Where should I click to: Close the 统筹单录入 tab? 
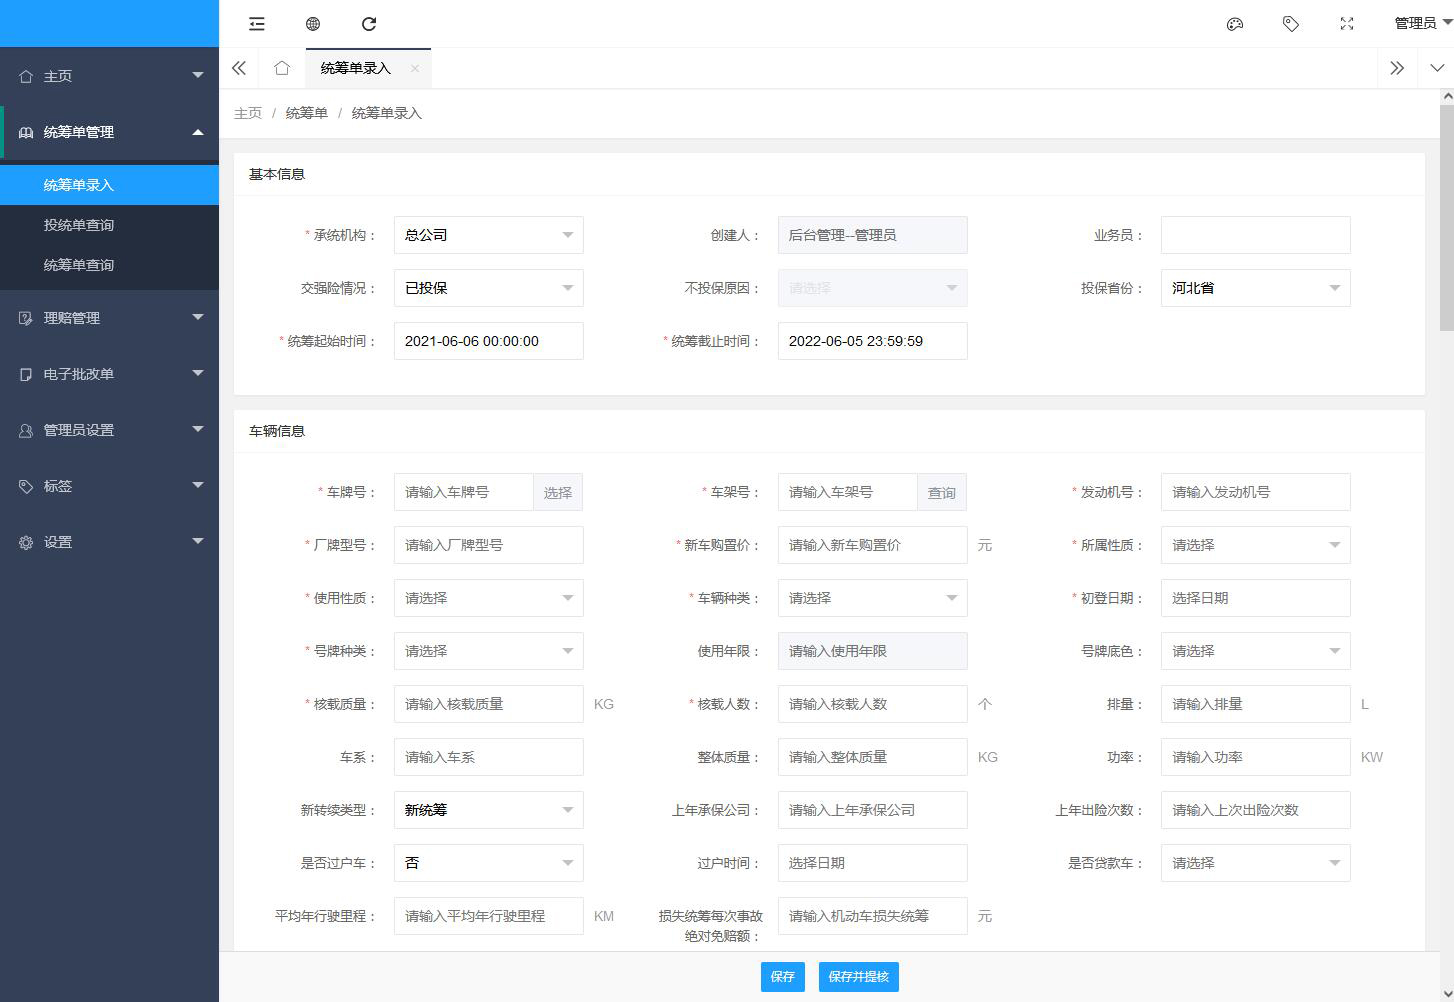coord(414,68)
